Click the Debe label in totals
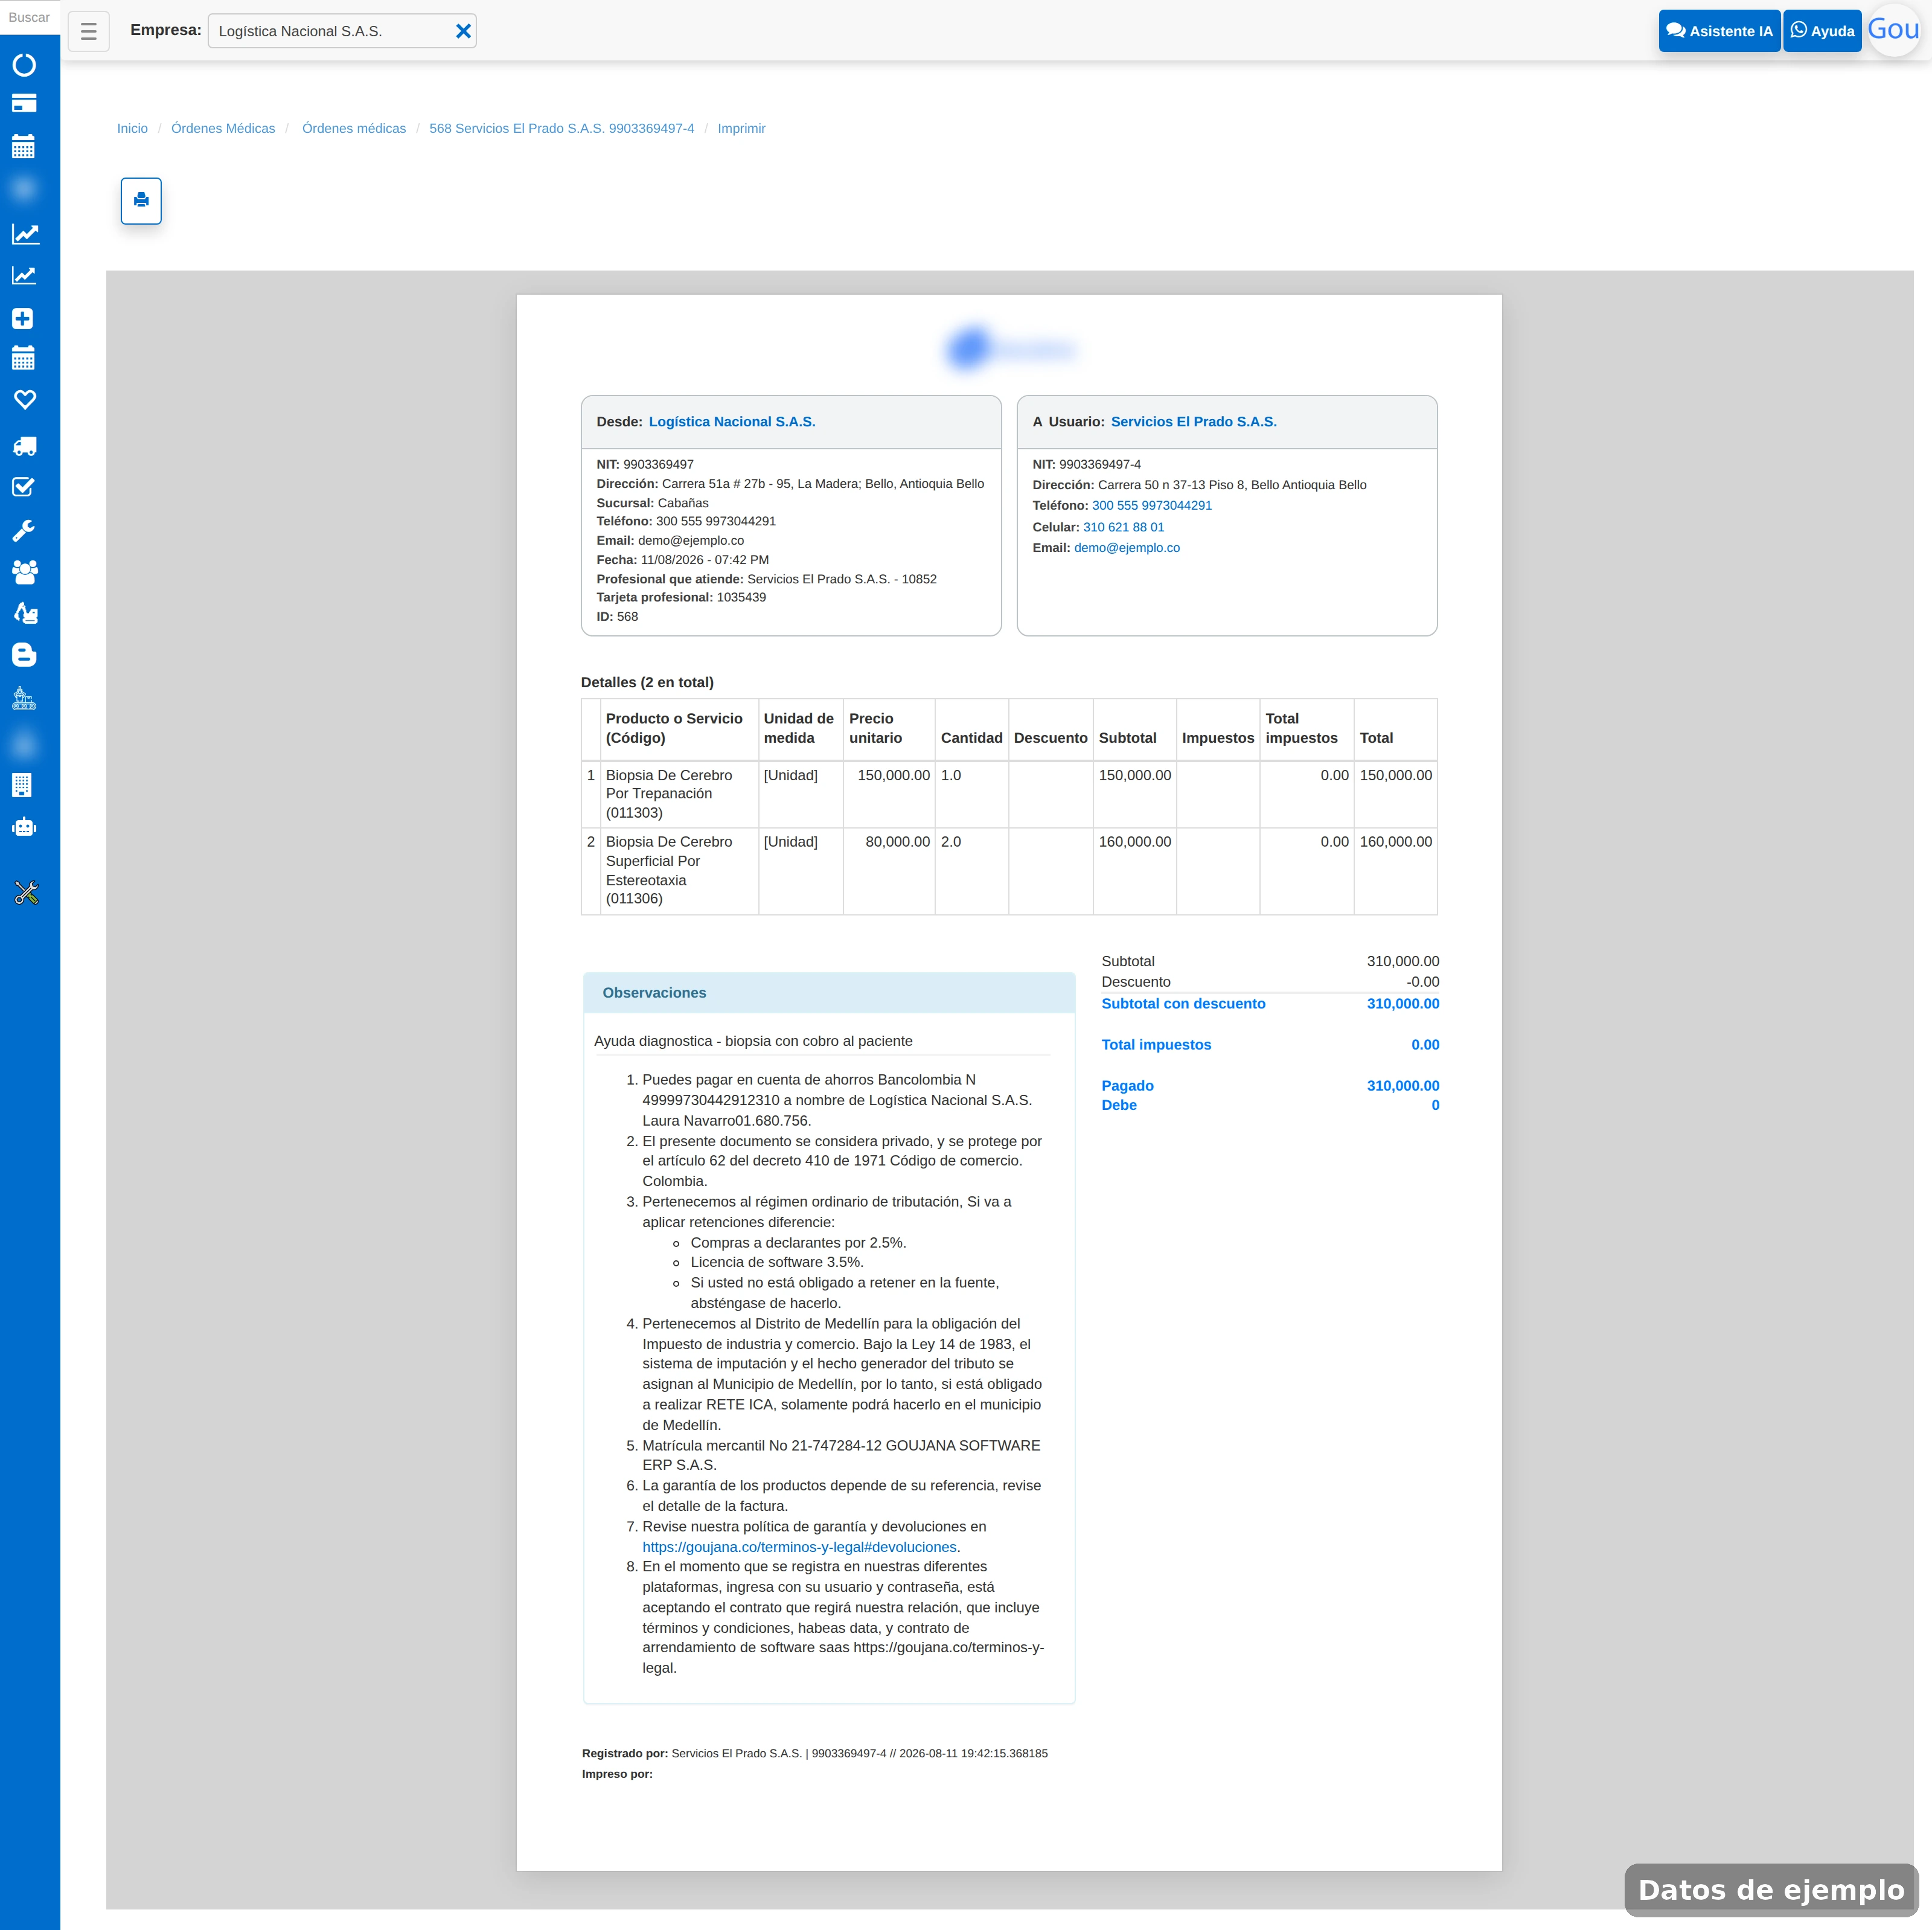 click(x=1119, y=1105)
